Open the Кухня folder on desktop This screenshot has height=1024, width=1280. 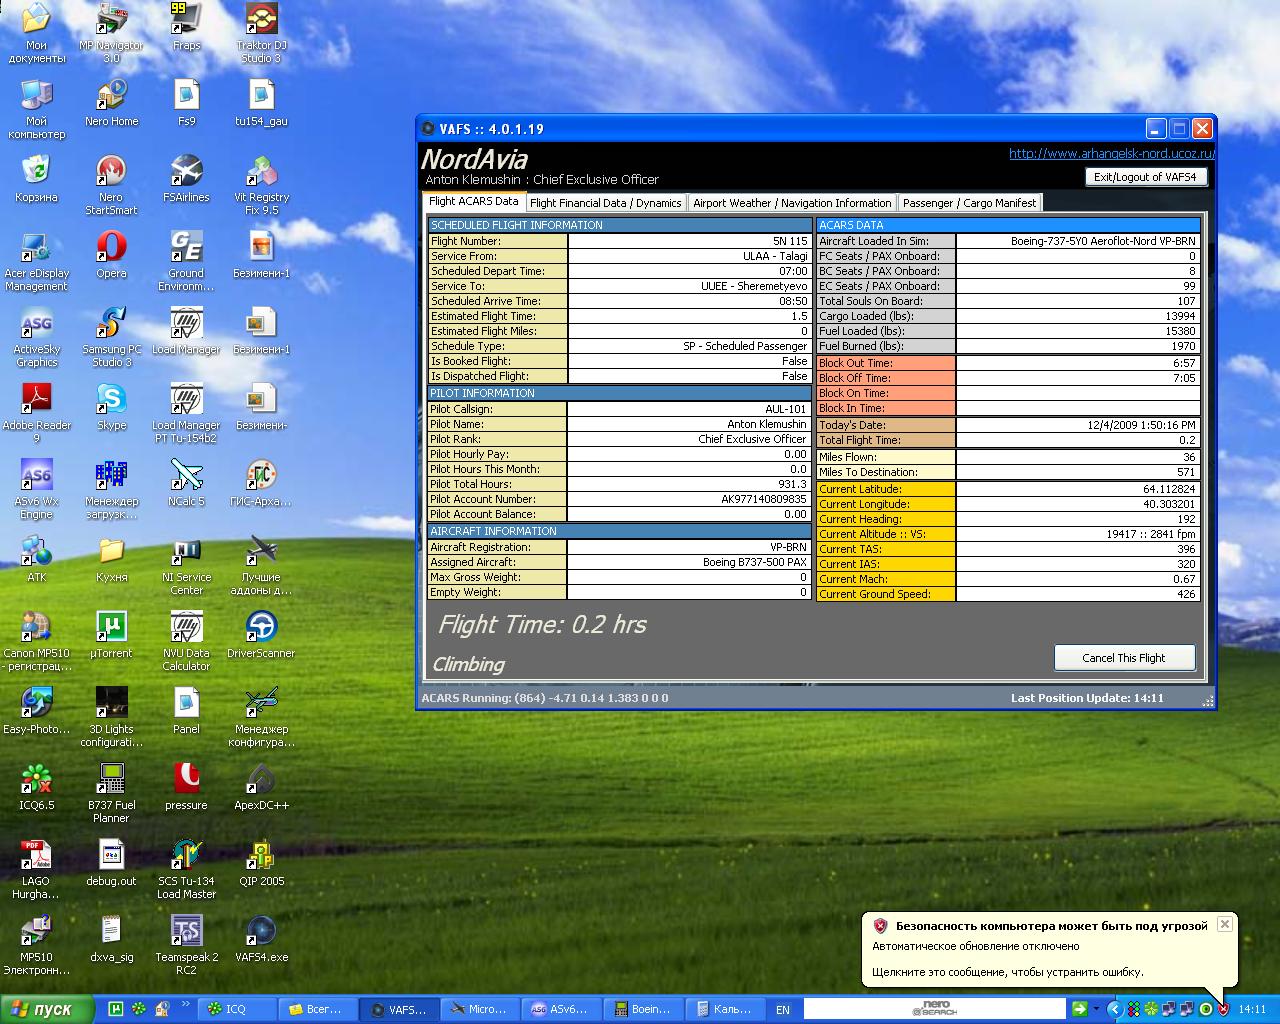tap(111, 559)
